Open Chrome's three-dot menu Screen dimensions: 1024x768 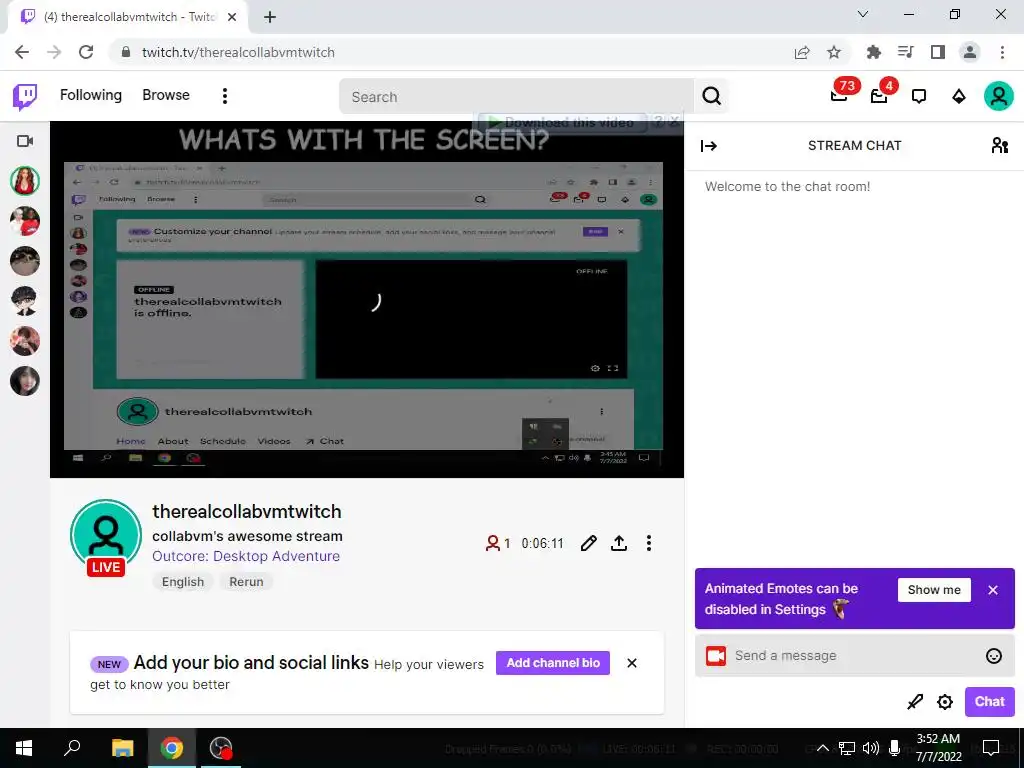pos(1002,52)
